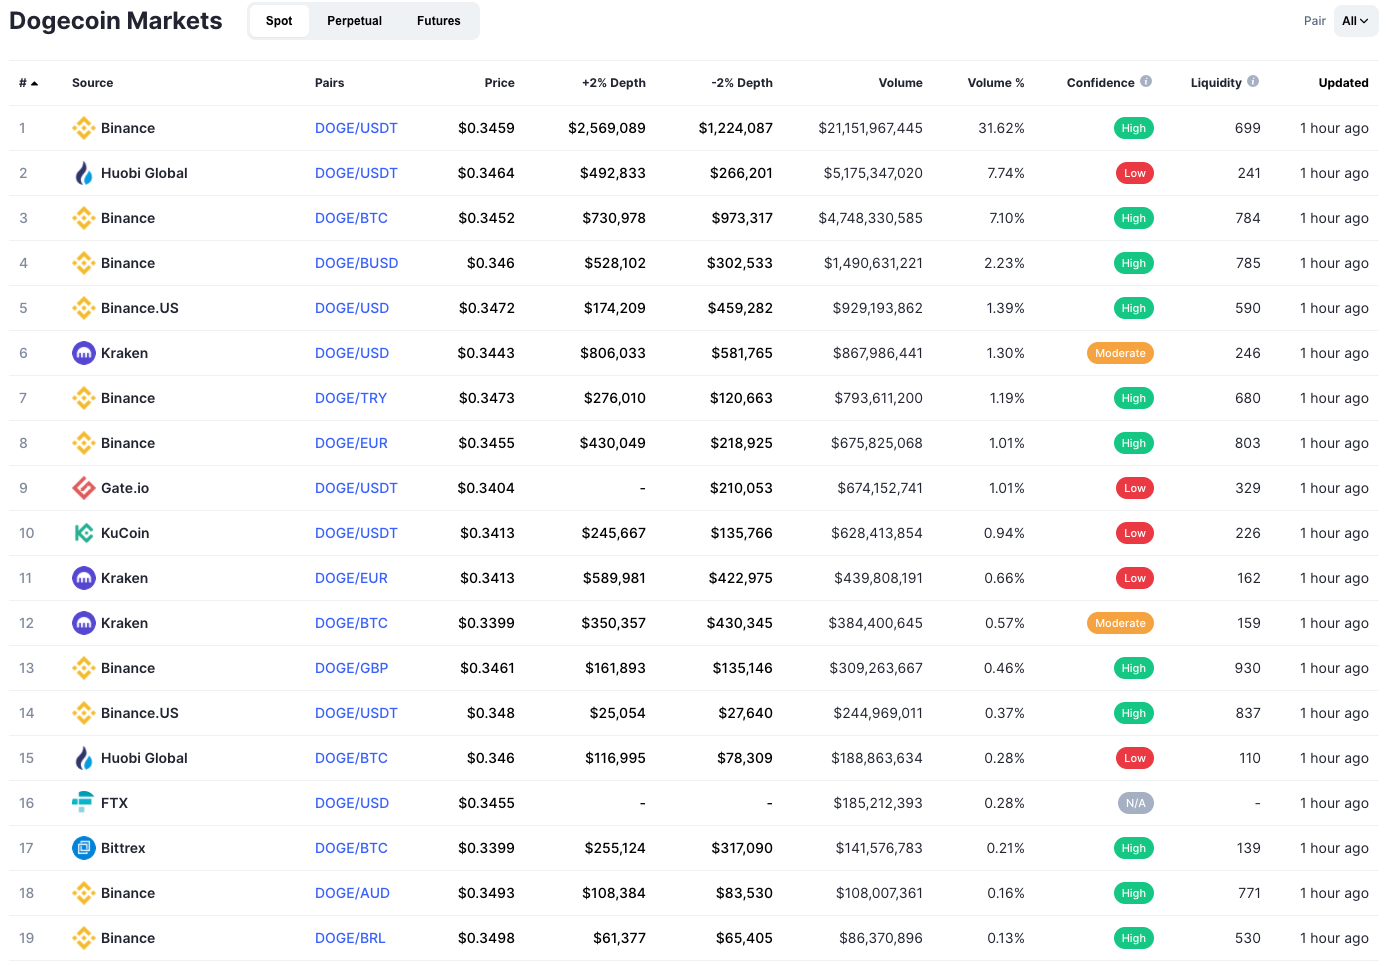
Task: Click the FTX logo in row 16
Action: tap(84, 803)
